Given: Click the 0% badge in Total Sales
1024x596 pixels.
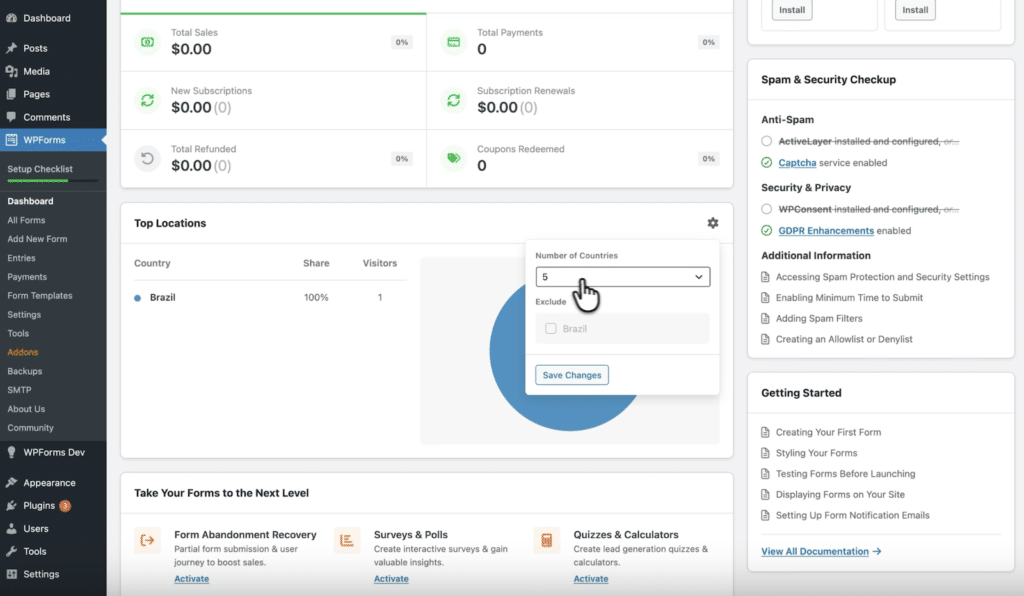Looking at the screenshot, I should pos(402,42).
